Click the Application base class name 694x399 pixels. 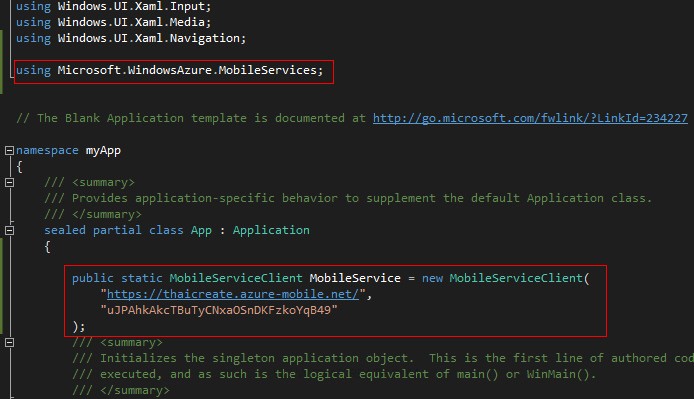(x=271, y=230)
